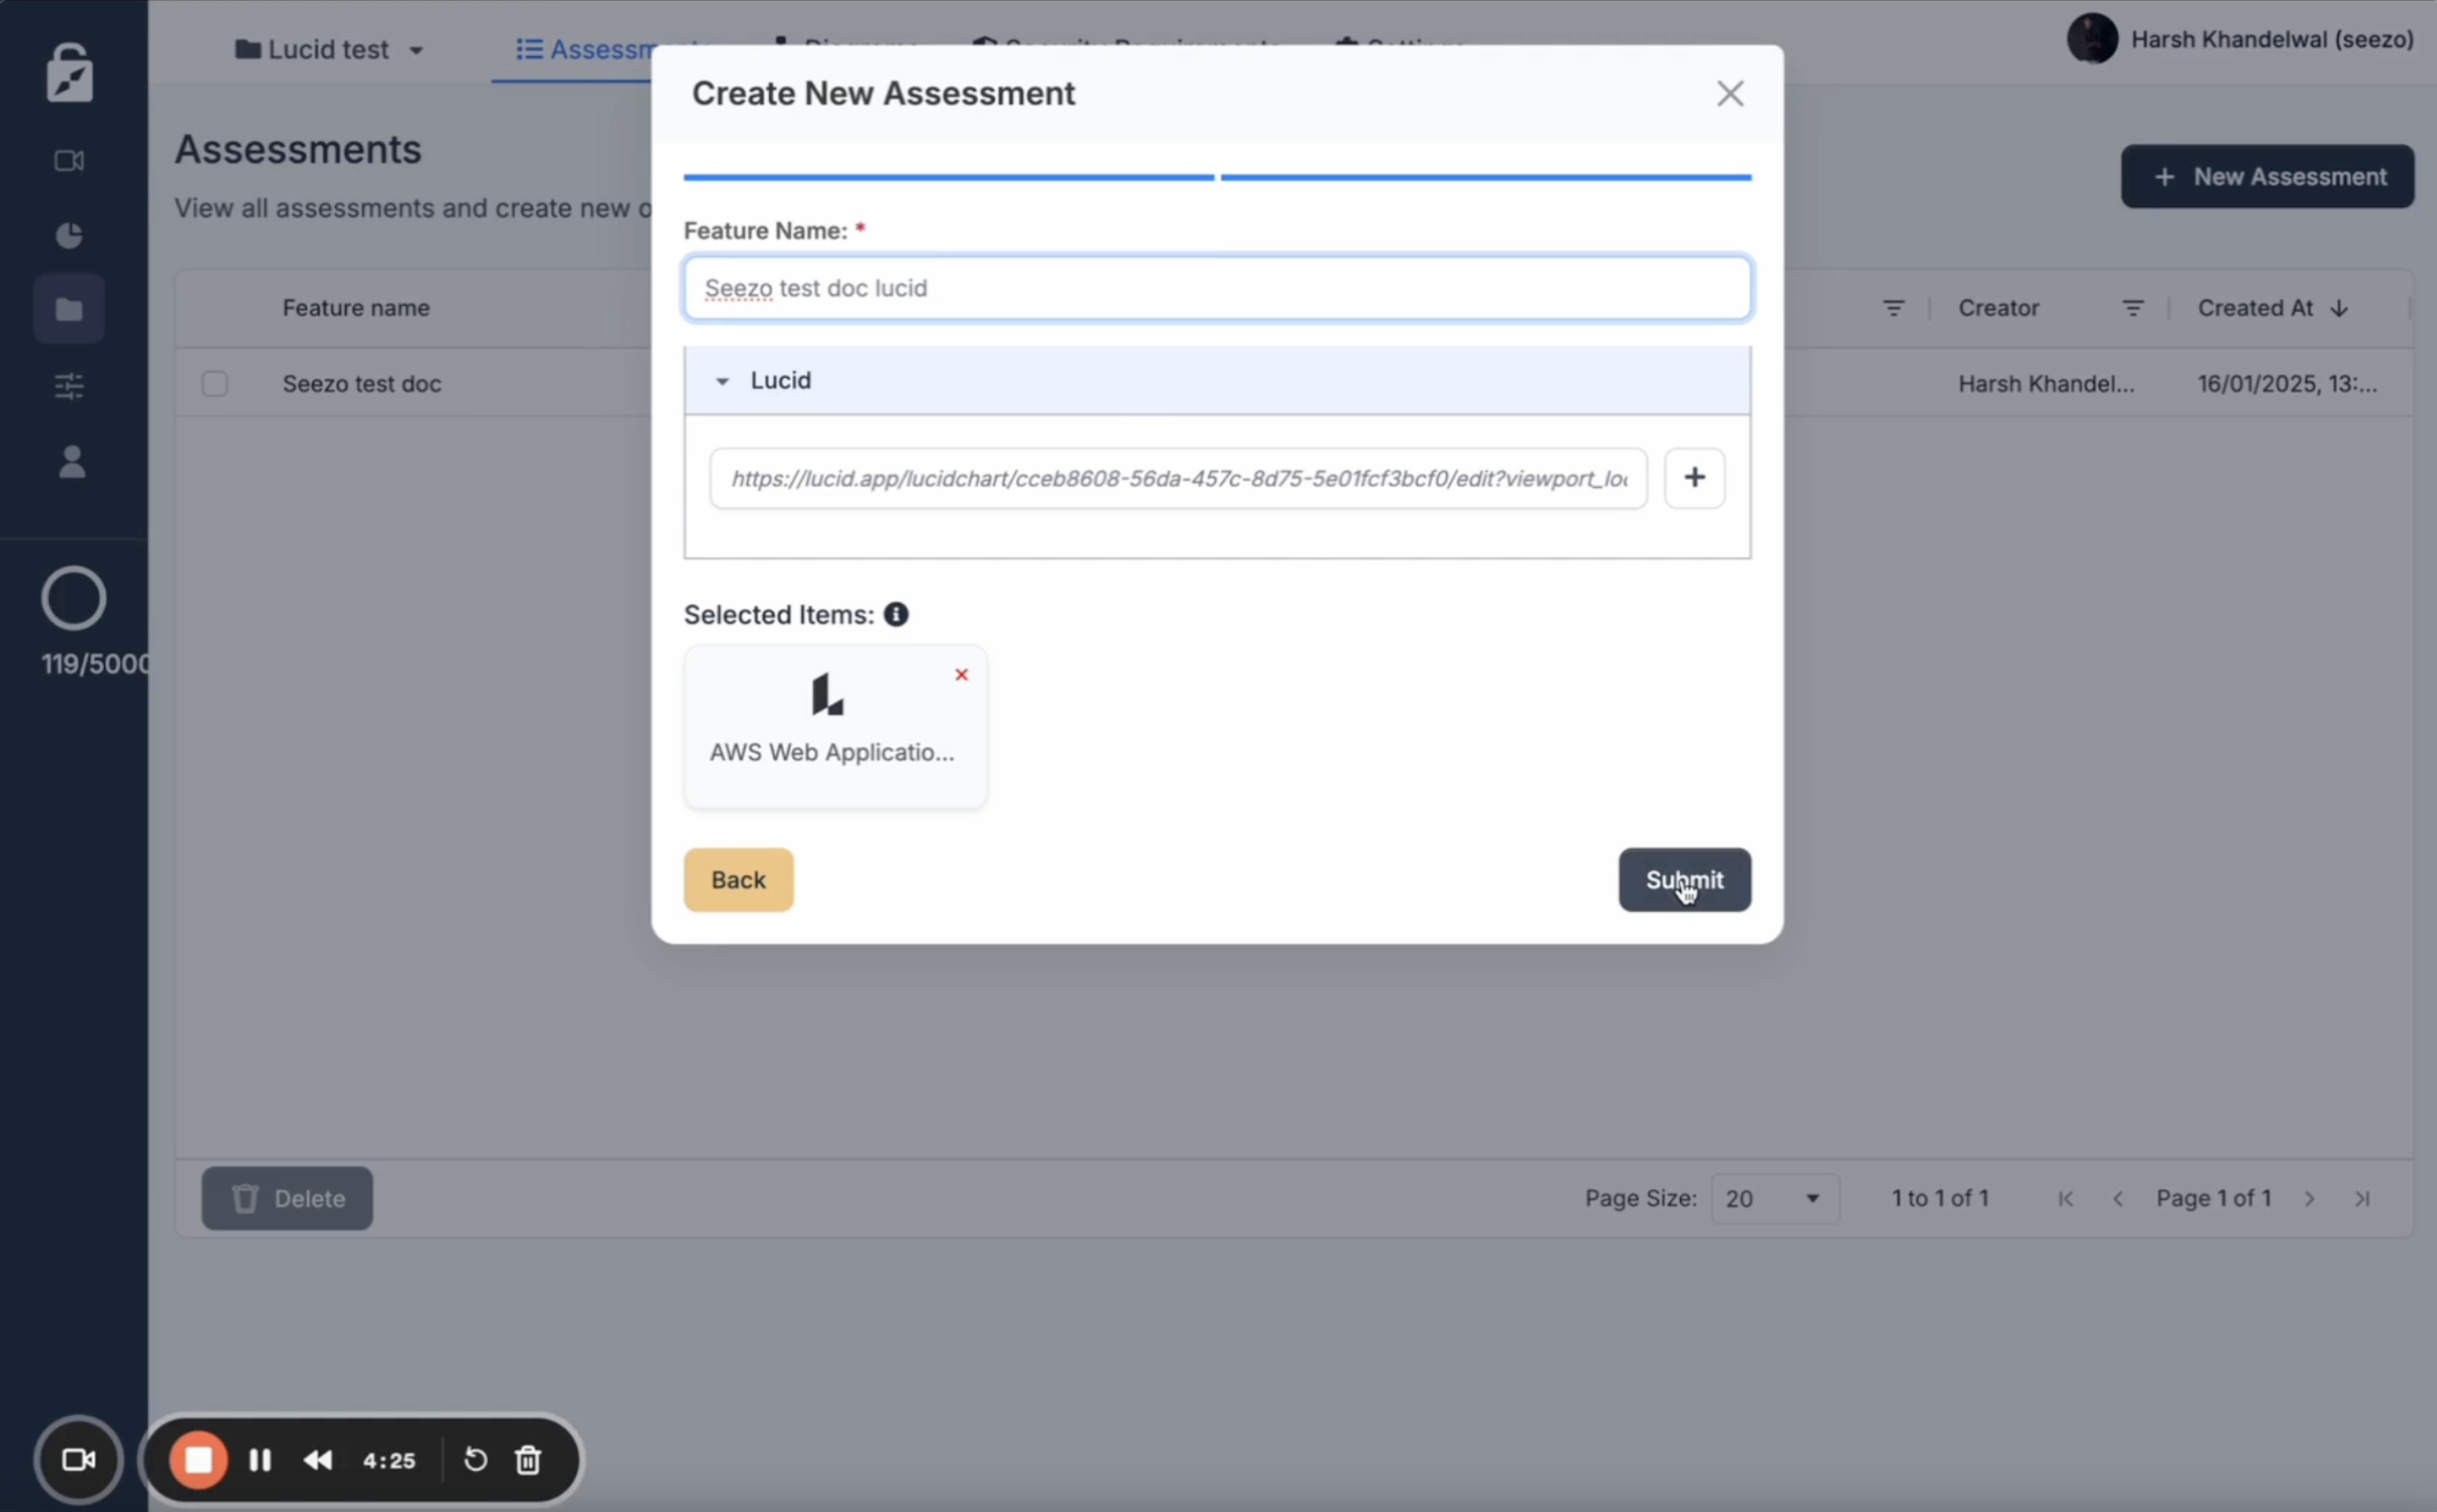2437x1512 pixels.
Task: Click the video camera icon in sidebar
Action: click(68, 160)
